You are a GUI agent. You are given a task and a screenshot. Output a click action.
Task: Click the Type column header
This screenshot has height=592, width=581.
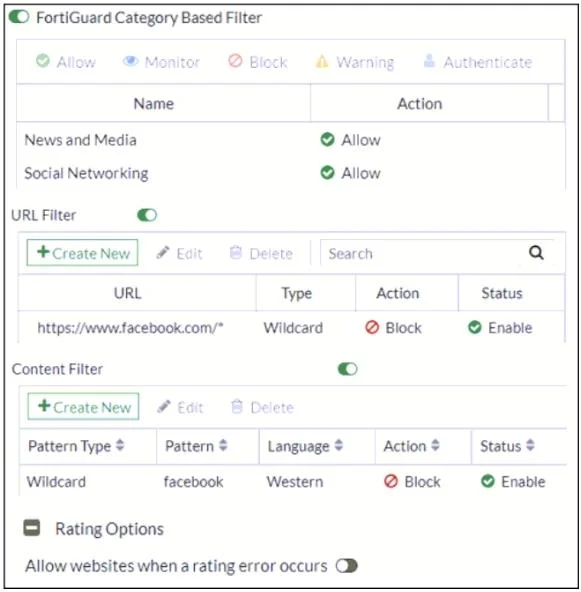point(306,293)
